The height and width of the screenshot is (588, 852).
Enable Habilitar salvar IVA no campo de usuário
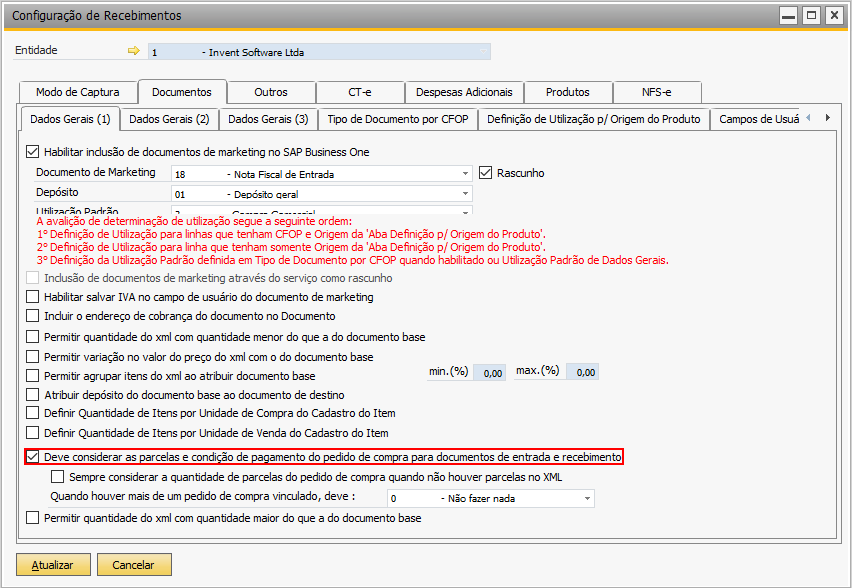33,297
